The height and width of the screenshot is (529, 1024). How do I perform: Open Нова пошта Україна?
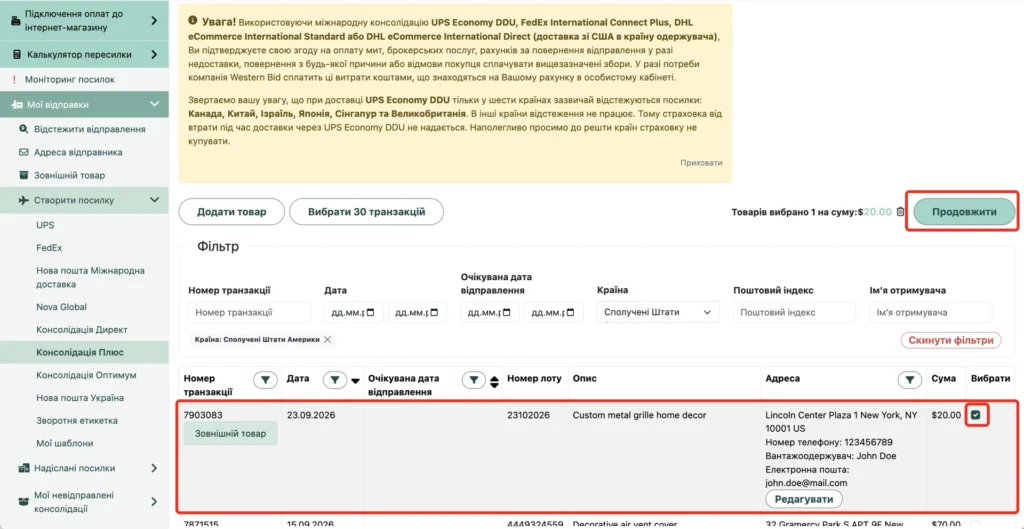pyautogui.click(x=80, y=398)
